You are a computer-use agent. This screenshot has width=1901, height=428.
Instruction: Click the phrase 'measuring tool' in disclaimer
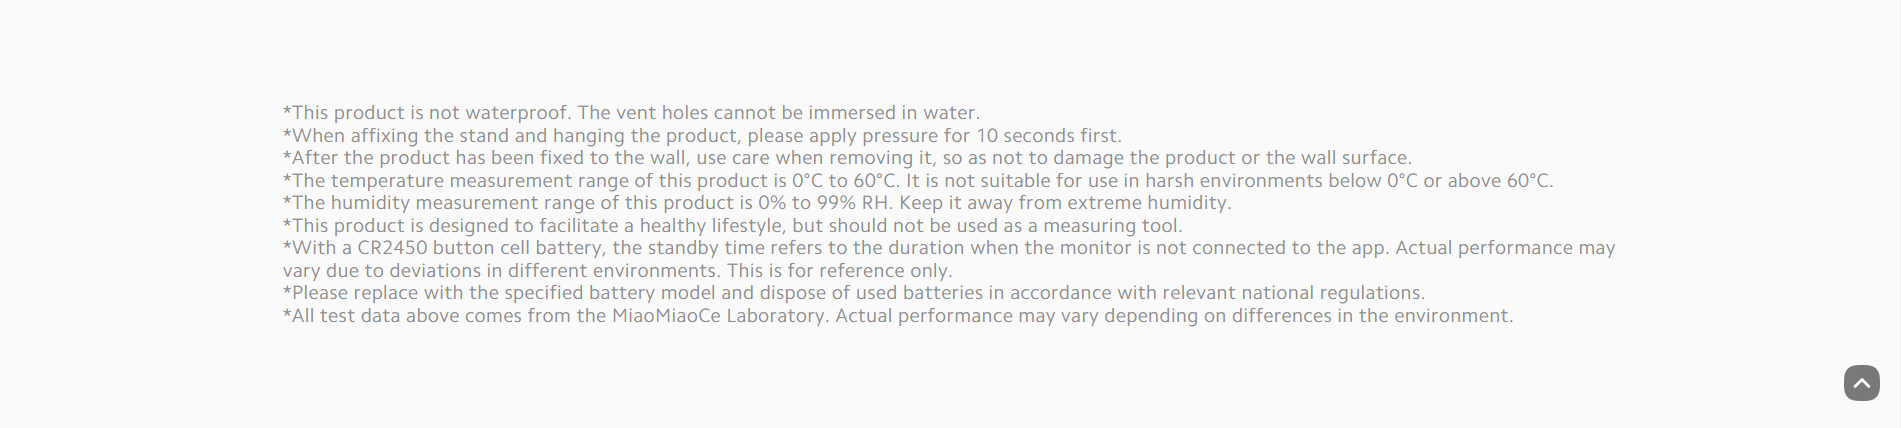point(1111,226)
